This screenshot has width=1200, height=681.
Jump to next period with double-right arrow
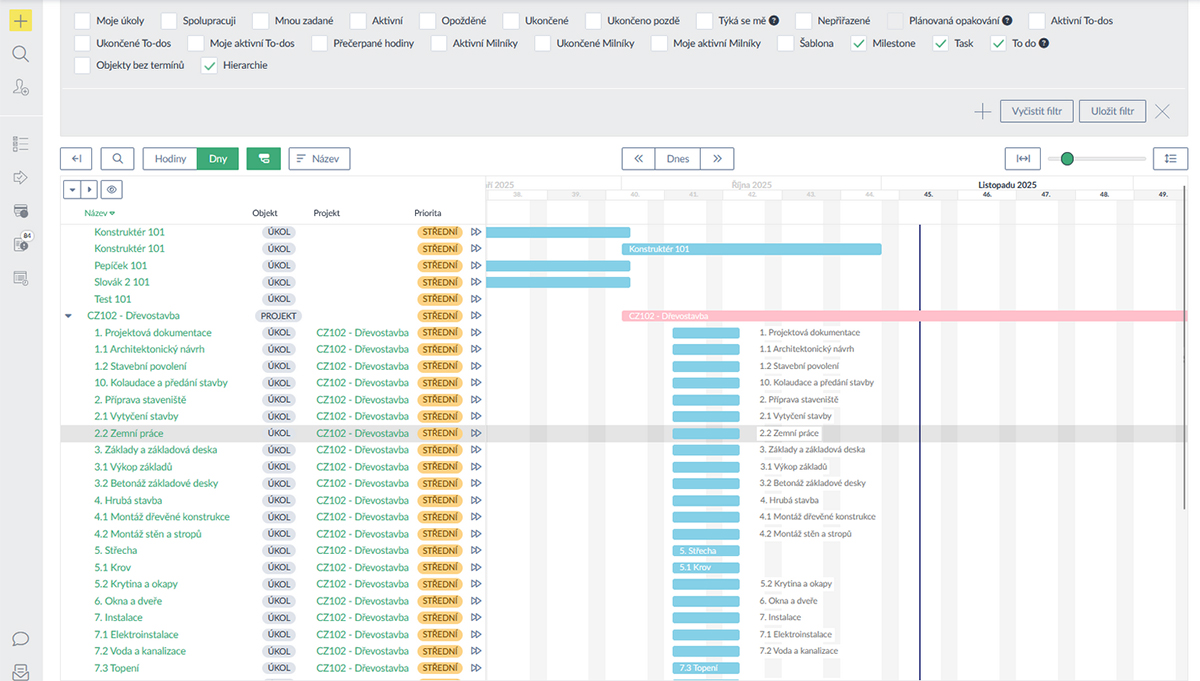pos(716,158)
